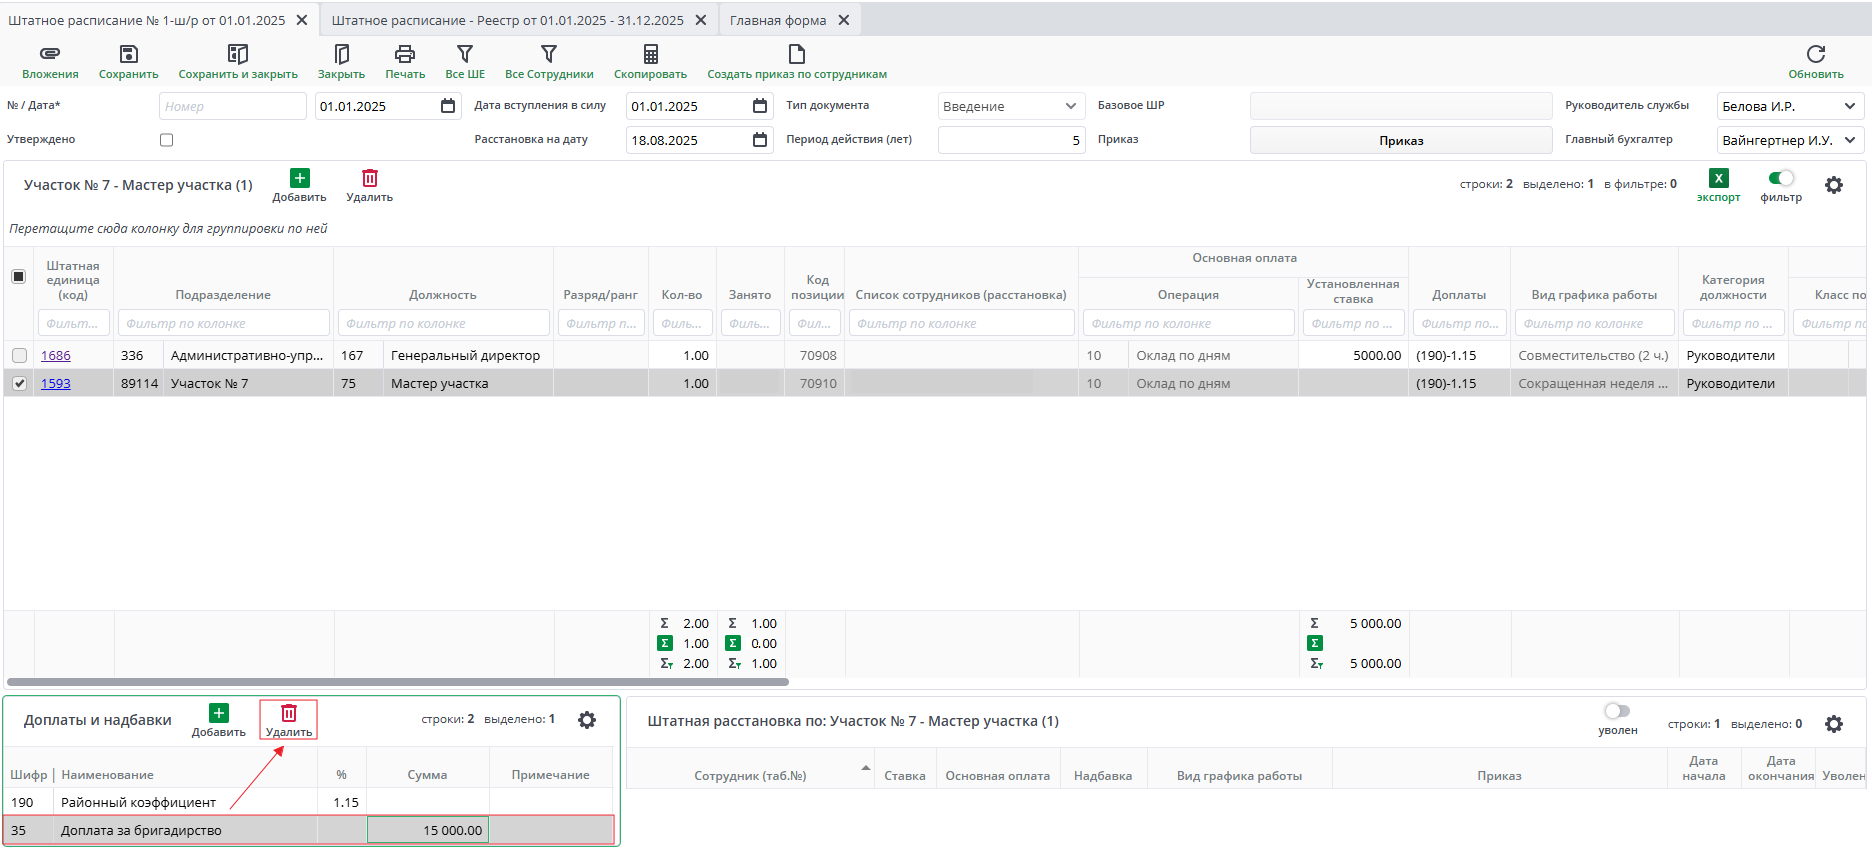The height and width of the screenshot is (860, 1872).
Task: Close the Штатное расписание - Реестр tab
Action: [x=701, y=20]
